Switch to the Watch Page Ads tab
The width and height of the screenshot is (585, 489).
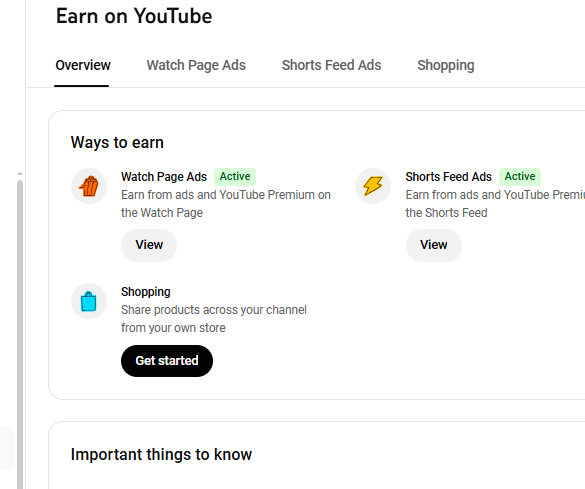click(x=196, y=65)
